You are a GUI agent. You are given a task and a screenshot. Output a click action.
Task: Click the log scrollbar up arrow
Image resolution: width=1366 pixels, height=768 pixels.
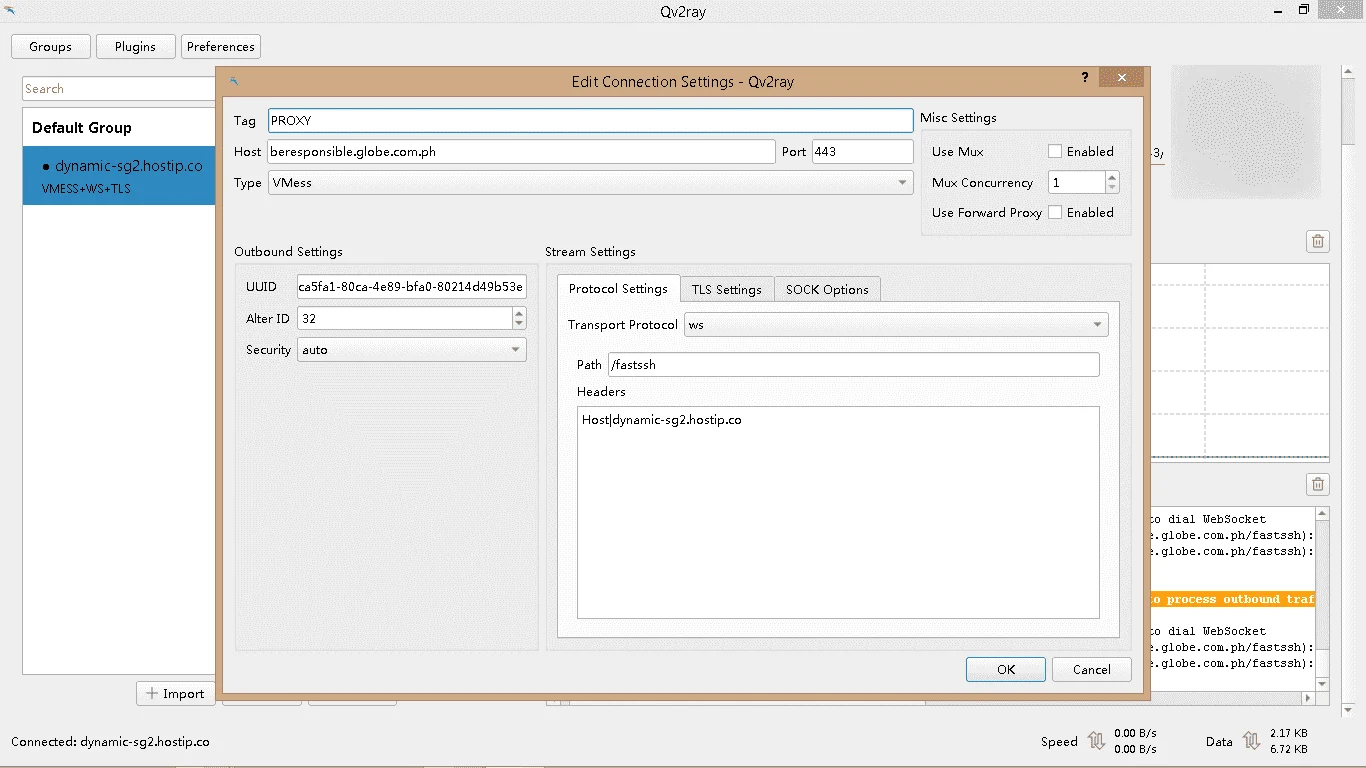(1322, 514)
